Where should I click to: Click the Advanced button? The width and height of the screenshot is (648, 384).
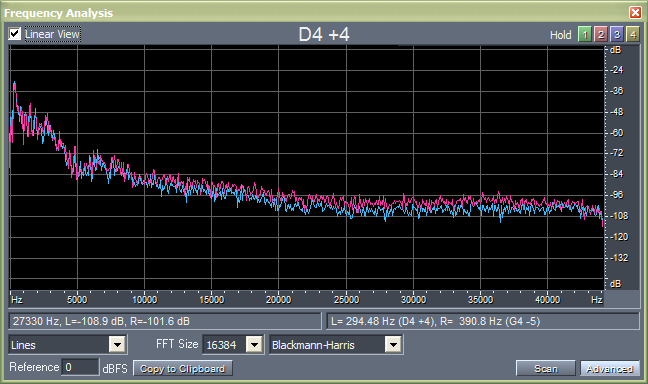610,368
